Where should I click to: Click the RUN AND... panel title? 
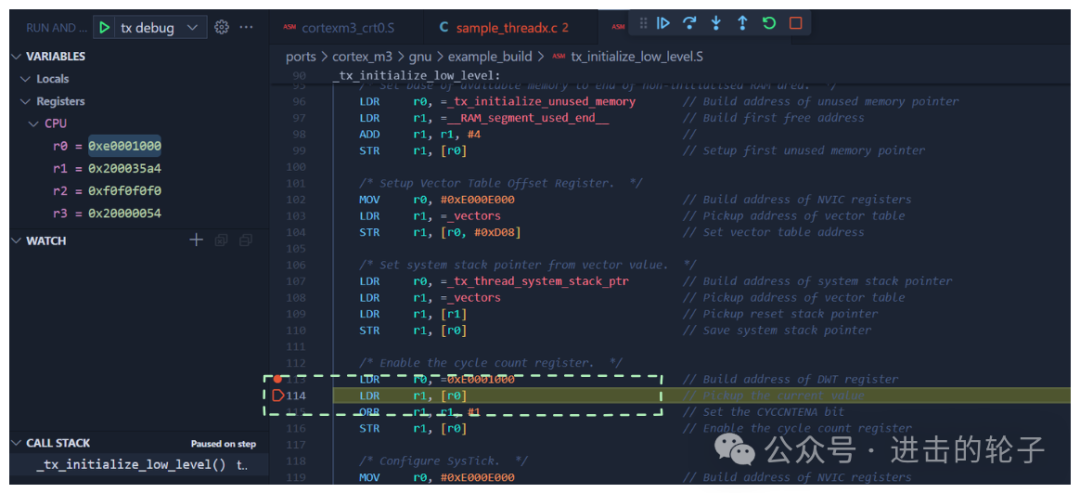pos(56,28)
